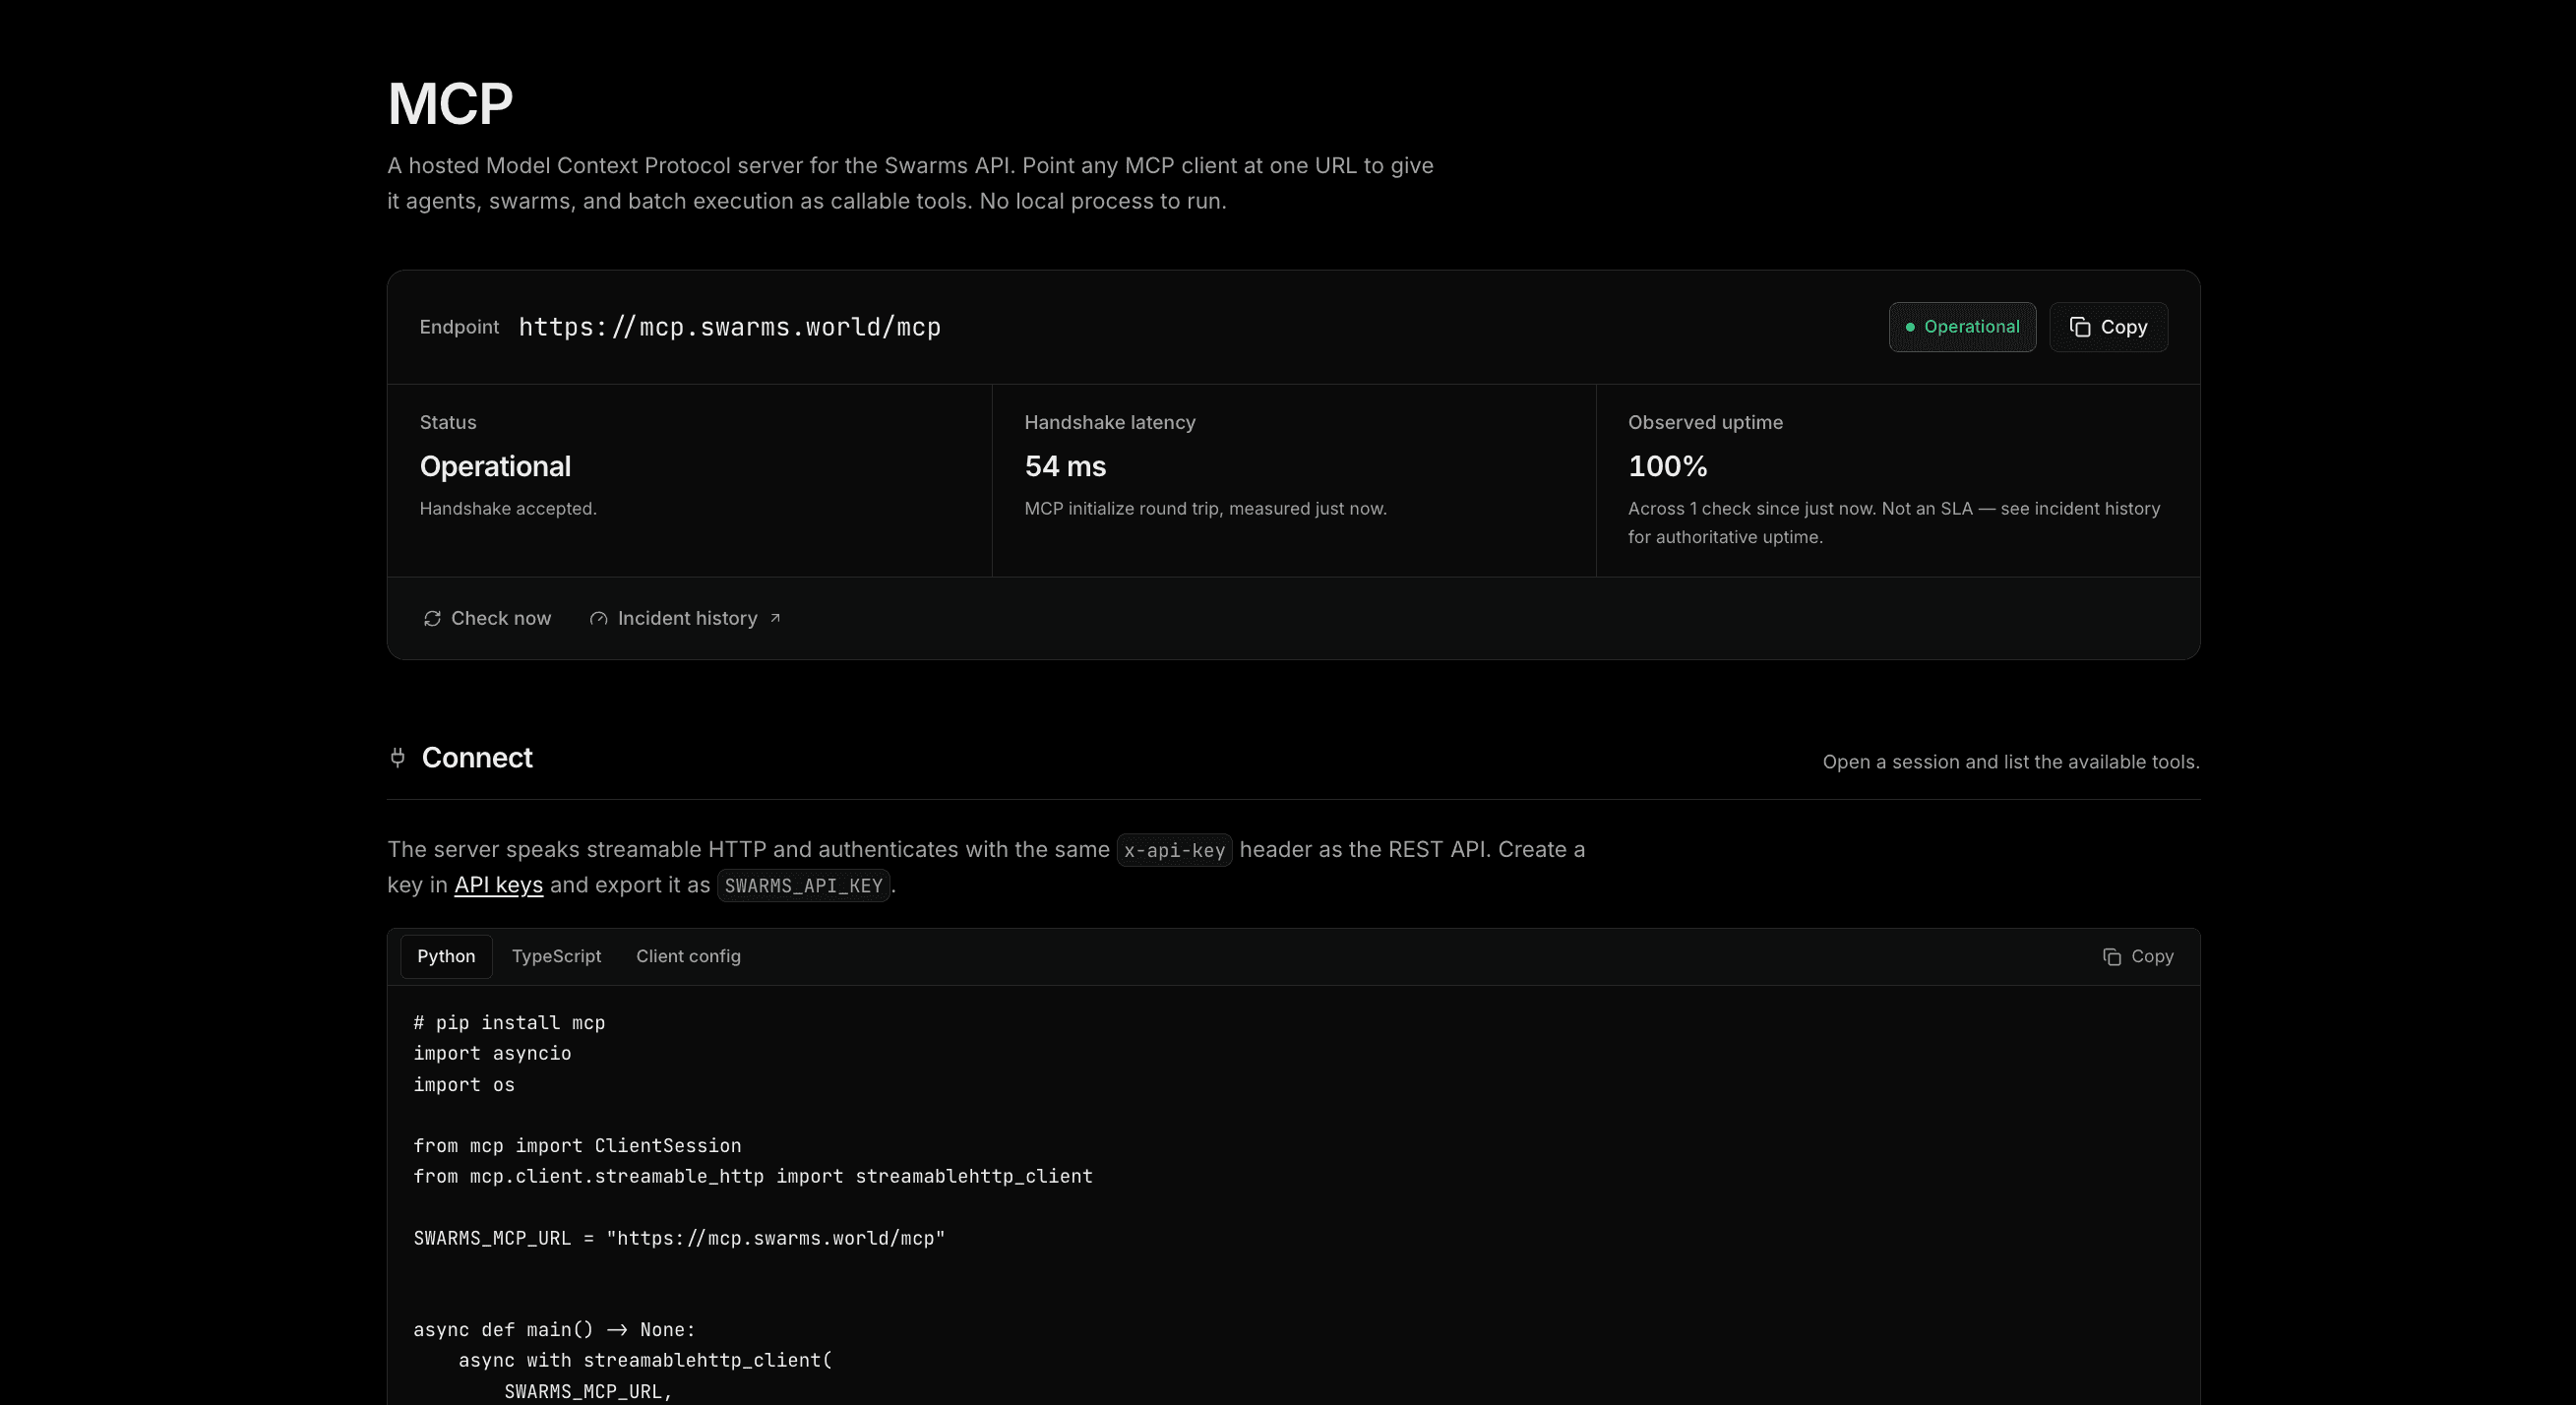This screenshot has height=1405, width=2576.
Task: Click the Incident history external arrow icon
Action: (775, 618)
